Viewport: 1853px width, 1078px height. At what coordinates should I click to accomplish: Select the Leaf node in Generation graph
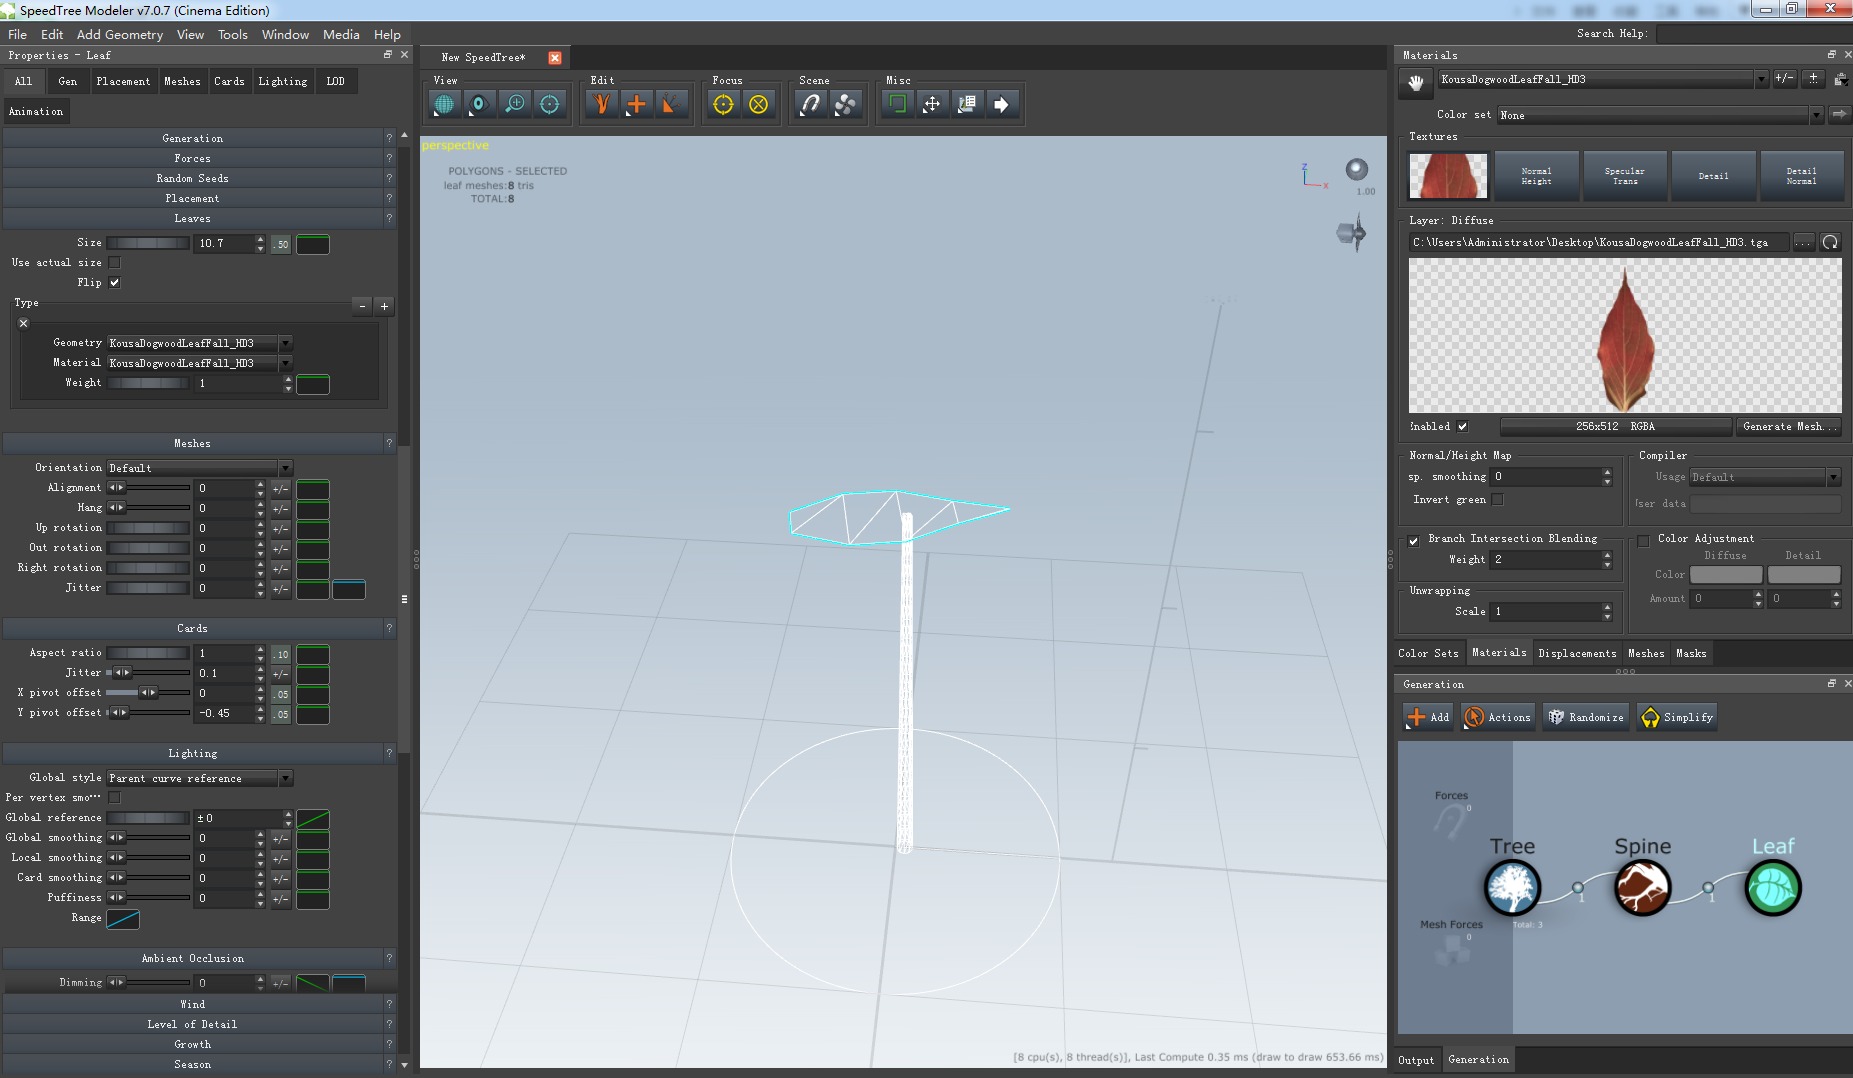tap(1773, 888)
